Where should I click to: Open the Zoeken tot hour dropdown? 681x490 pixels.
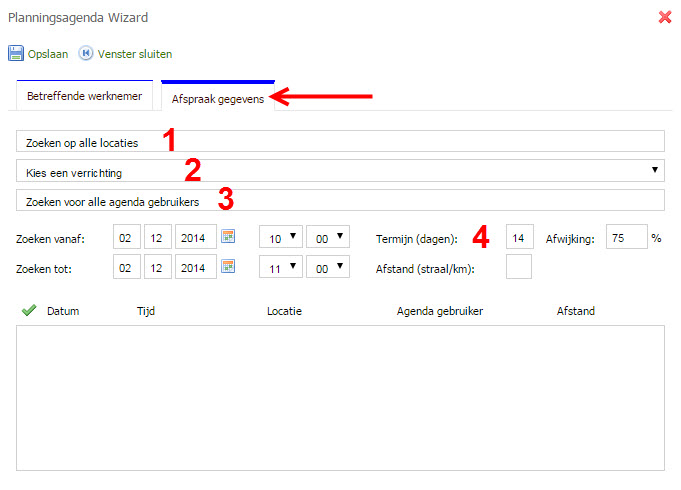280,267
